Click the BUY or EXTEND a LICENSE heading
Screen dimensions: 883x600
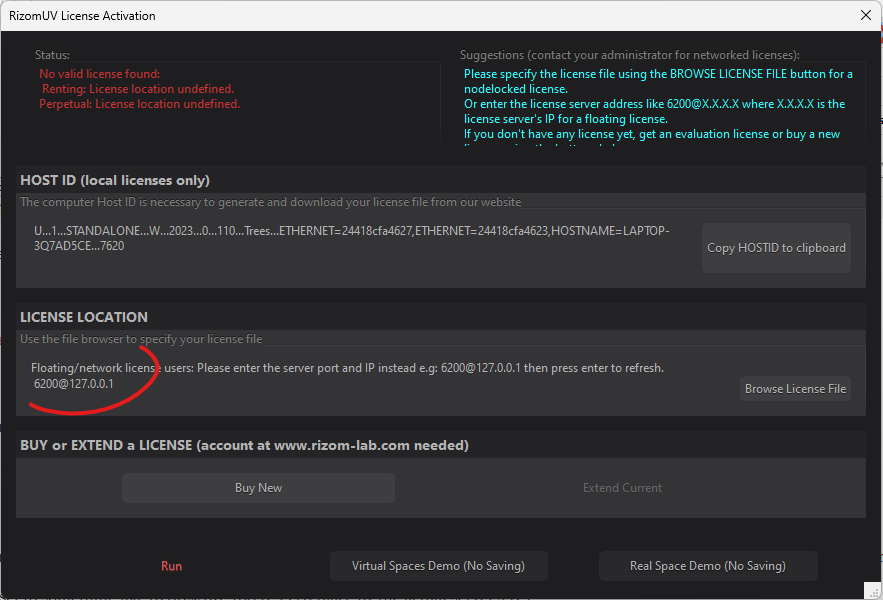point(244,446)
